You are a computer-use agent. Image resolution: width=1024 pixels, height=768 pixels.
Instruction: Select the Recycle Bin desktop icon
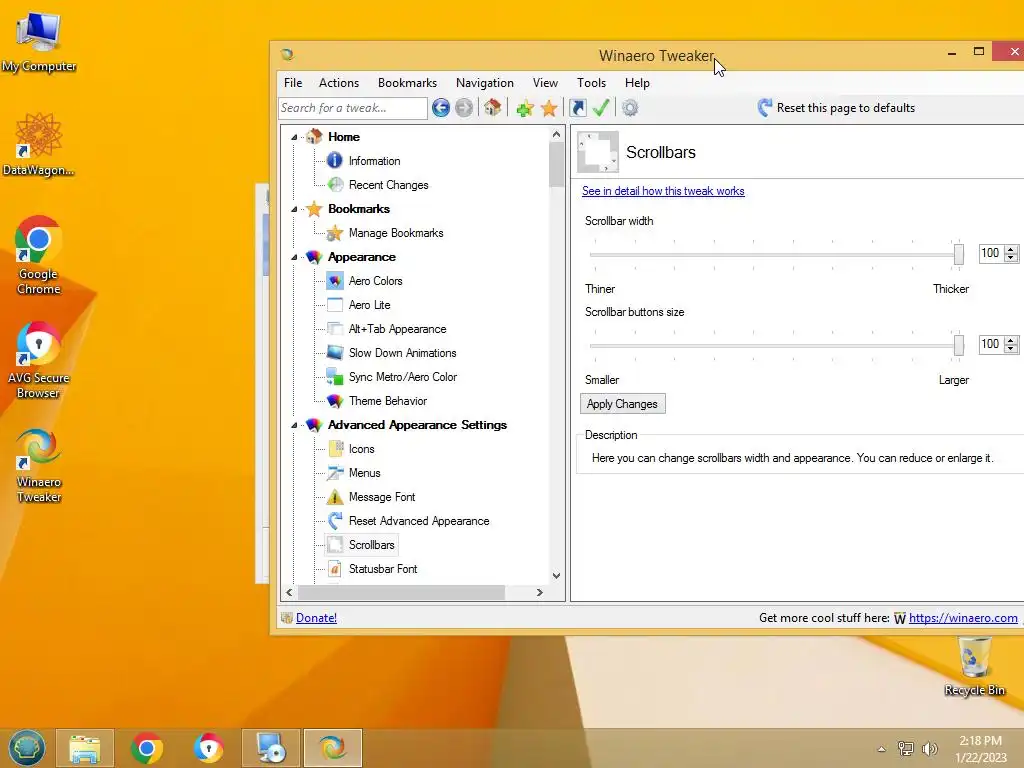(x=974, y=667)
